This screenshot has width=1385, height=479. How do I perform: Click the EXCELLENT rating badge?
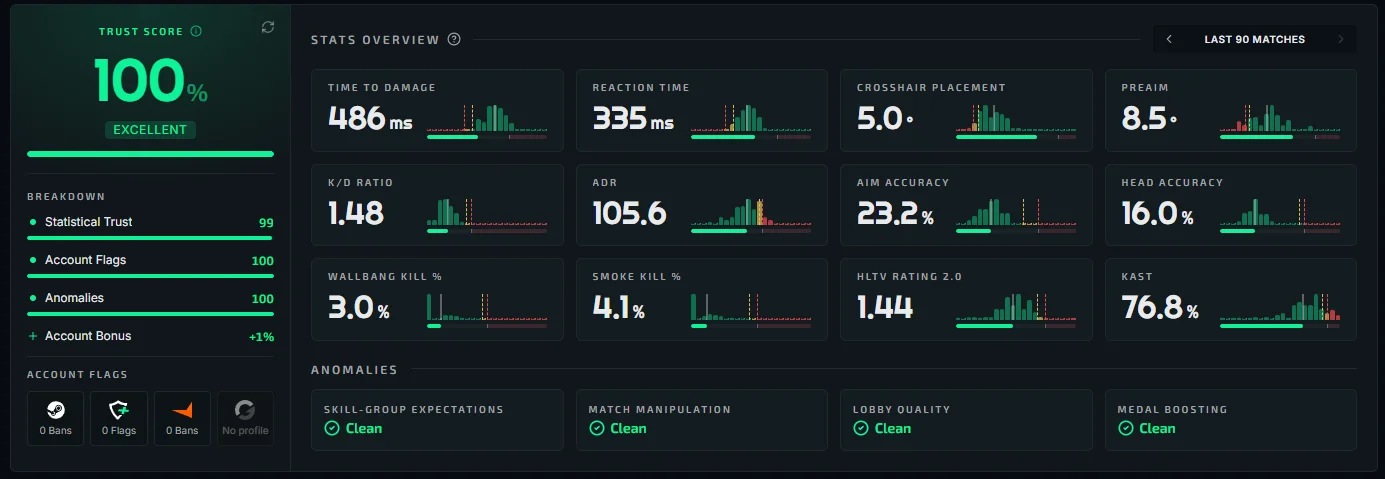coord(150,130)
